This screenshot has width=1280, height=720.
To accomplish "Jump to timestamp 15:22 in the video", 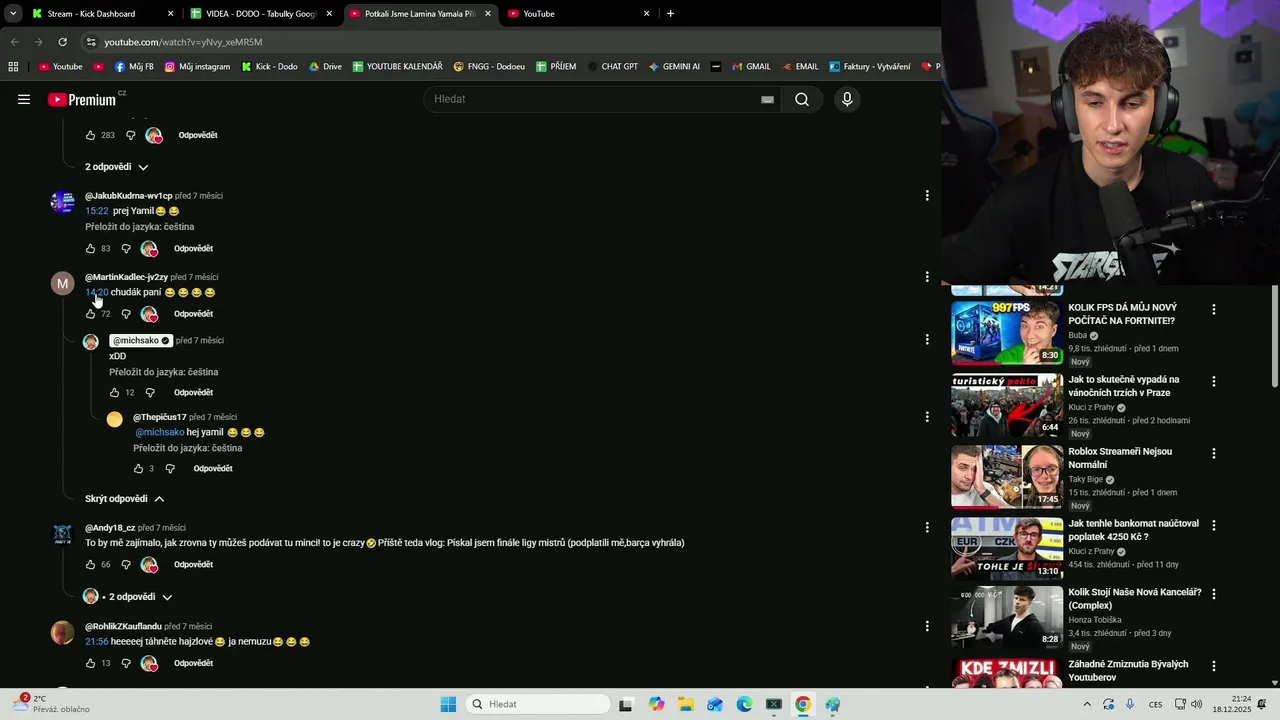I will pyautogui.click(x=97, y=211).
